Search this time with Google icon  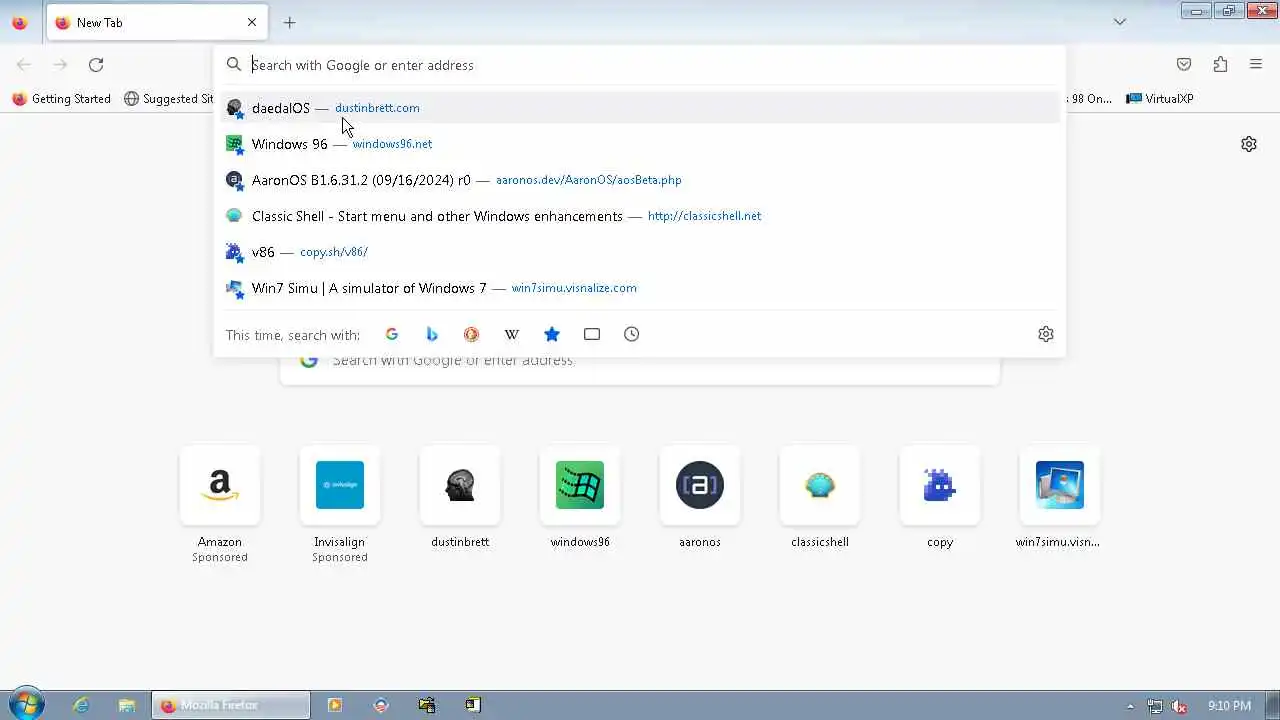(392, 334)
